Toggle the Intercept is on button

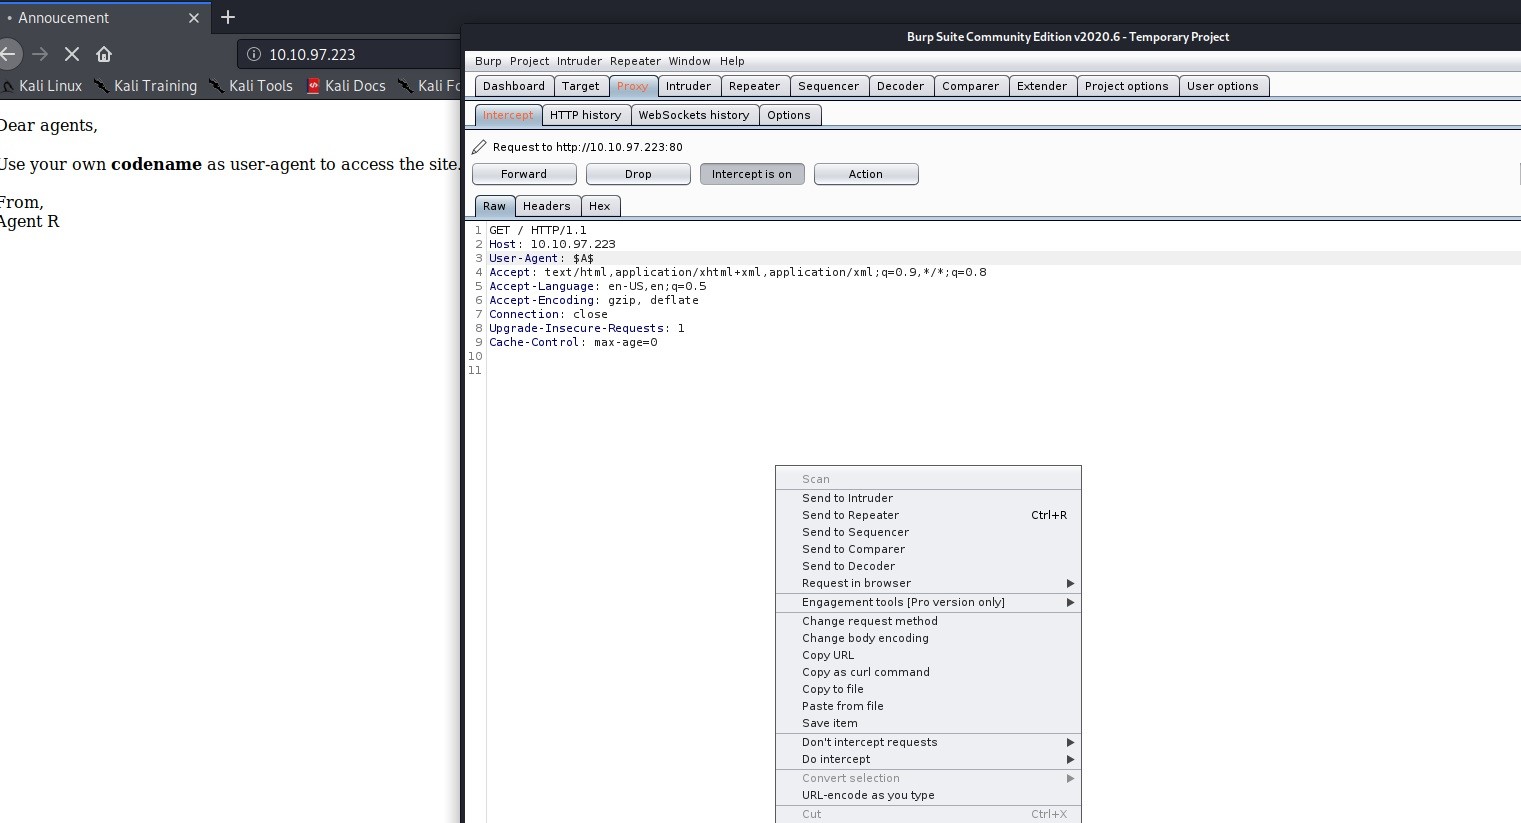point(751,174)
